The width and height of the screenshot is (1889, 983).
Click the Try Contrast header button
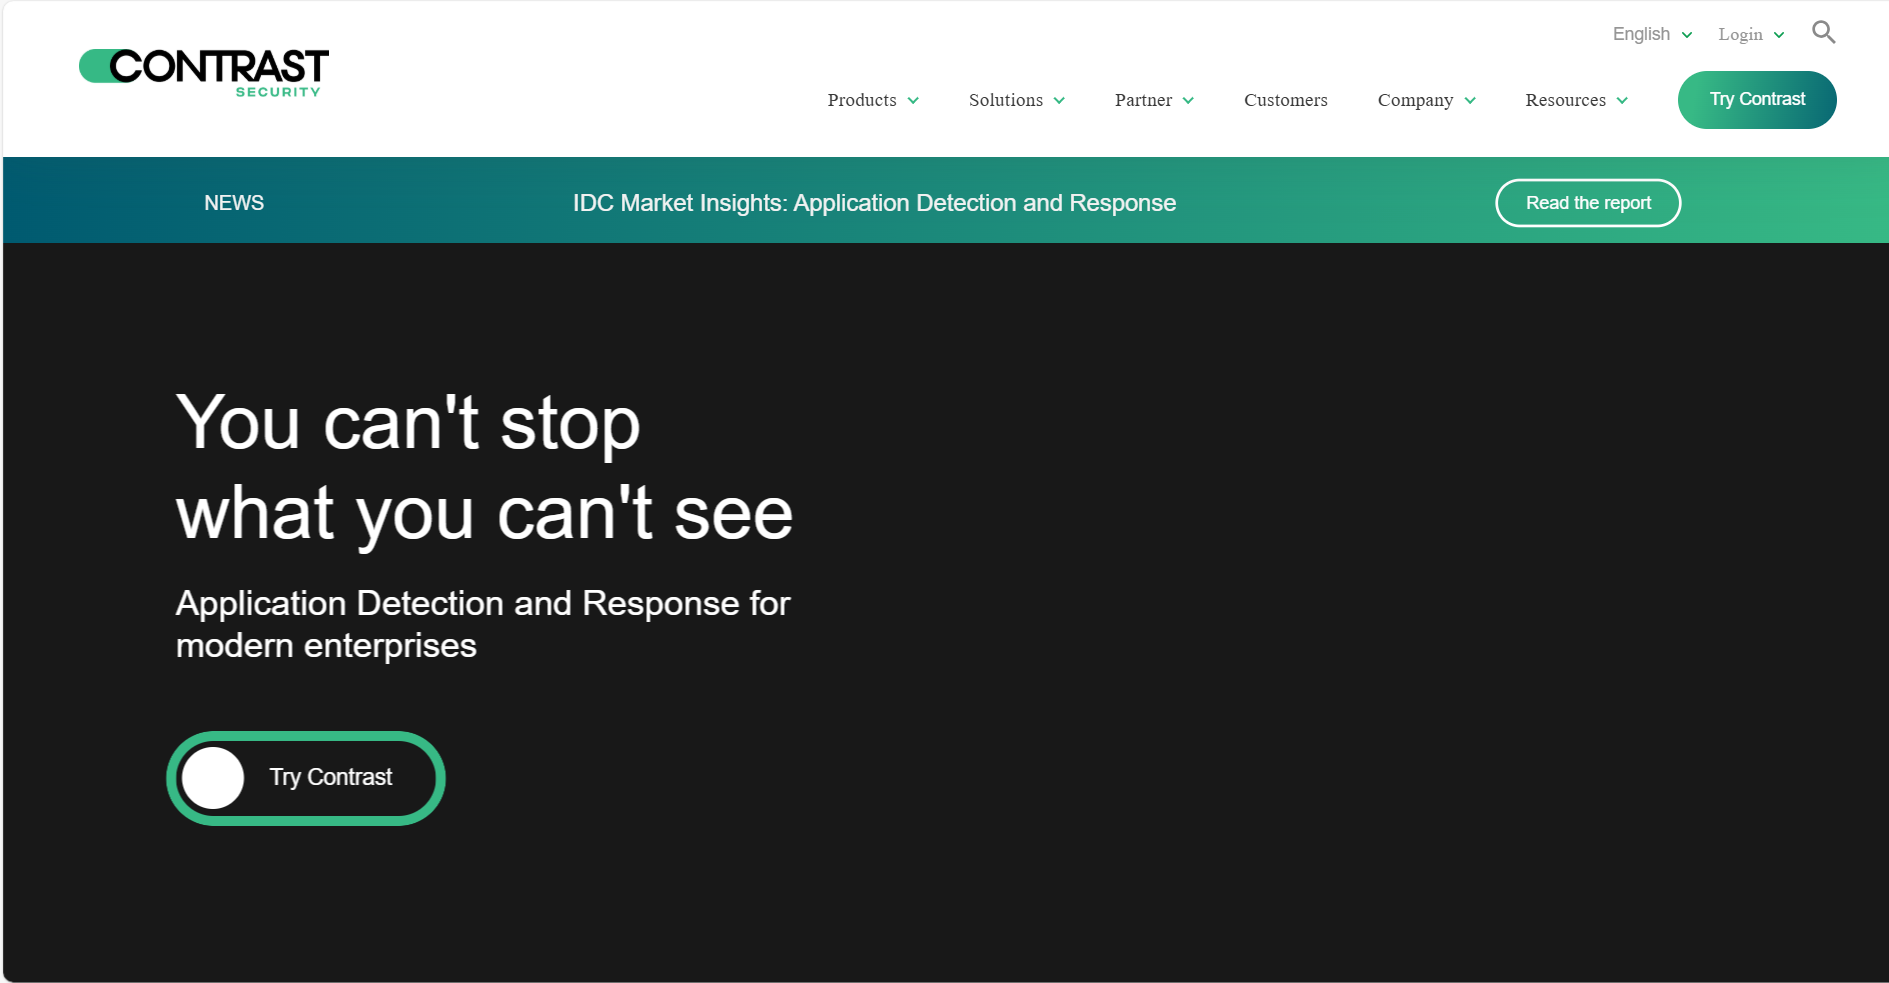(x=1757, y=100)
